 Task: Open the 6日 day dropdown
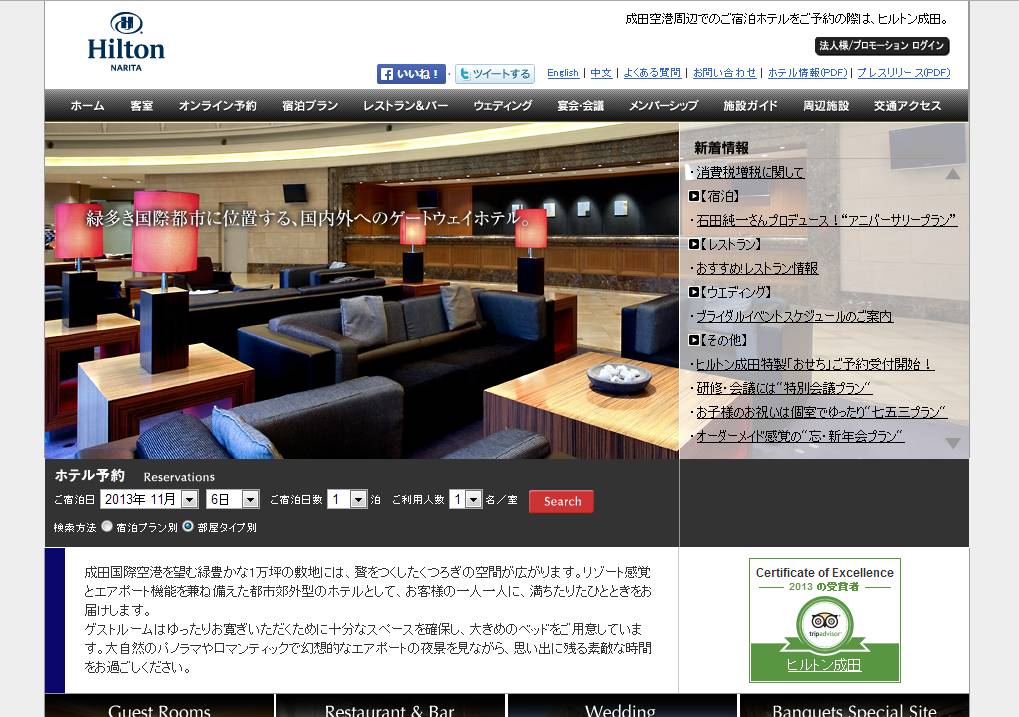(233, 499)
